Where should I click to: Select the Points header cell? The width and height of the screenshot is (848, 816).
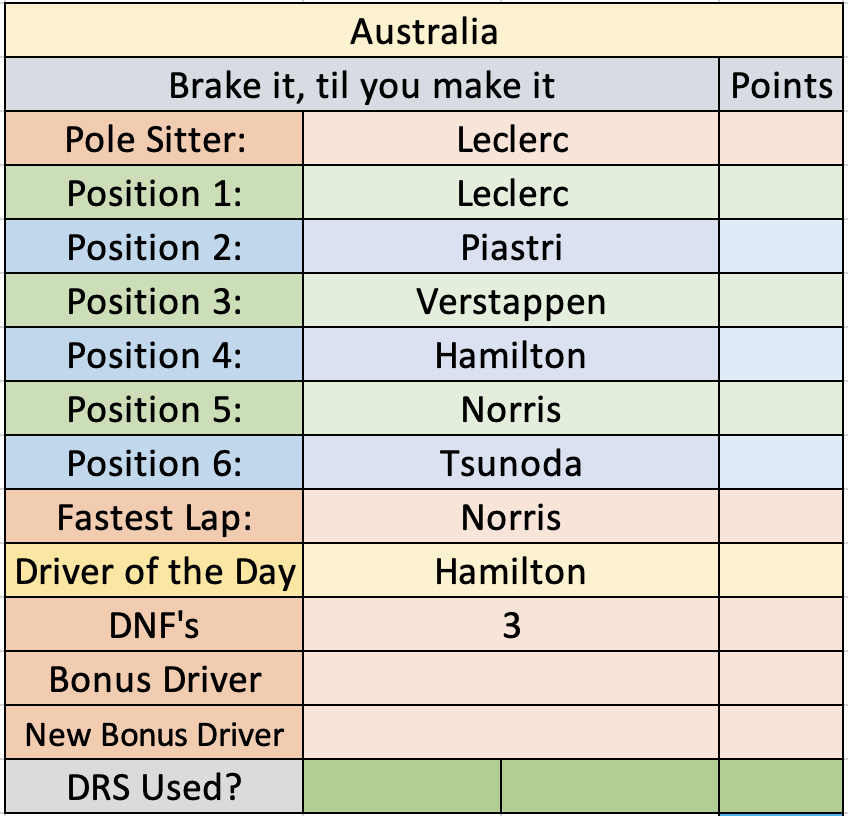[781, 84]
